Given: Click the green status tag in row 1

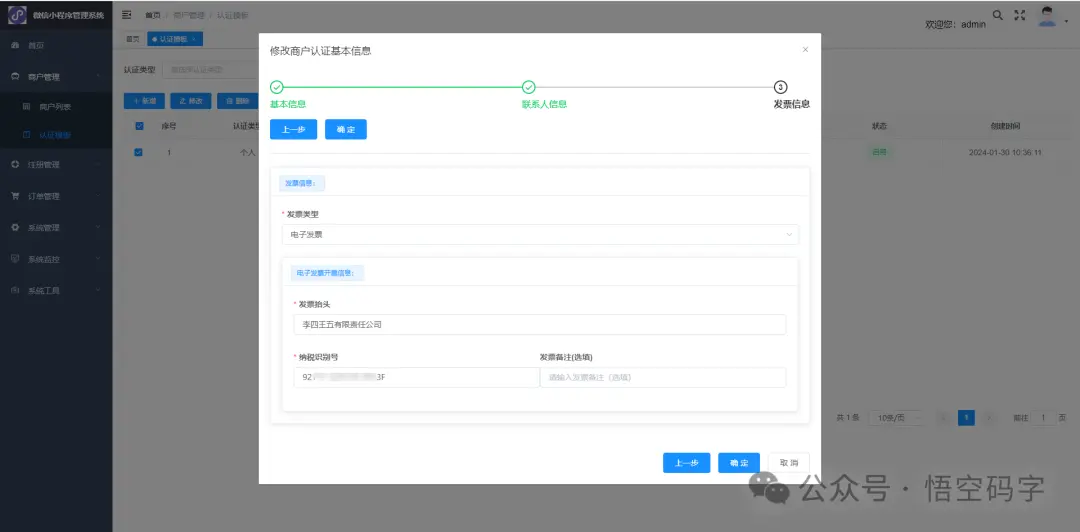Looking at the screenshot, I should (x=880, y=152).
